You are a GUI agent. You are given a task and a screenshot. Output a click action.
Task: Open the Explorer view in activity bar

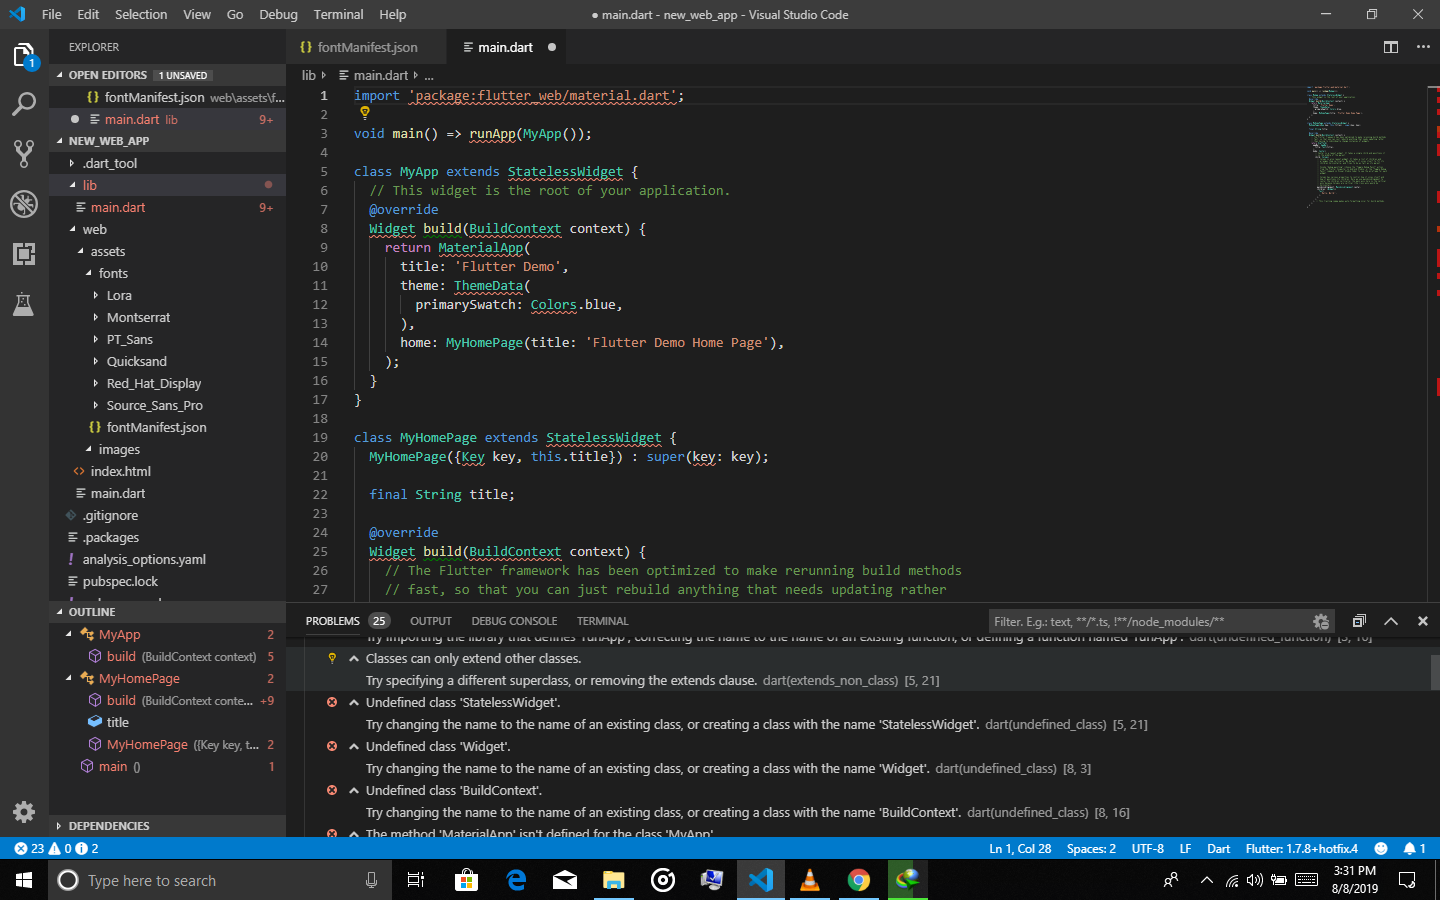24,56
